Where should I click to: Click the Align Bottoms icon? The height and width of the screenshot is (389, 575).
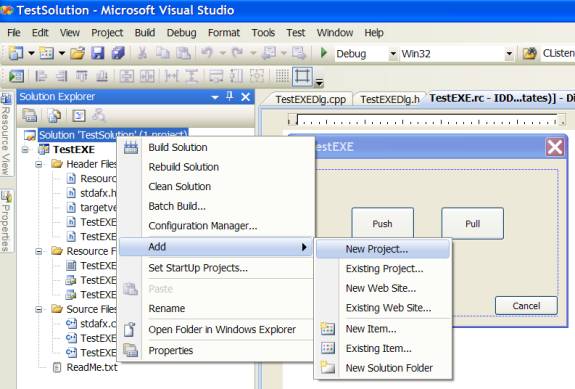(102, 76)
